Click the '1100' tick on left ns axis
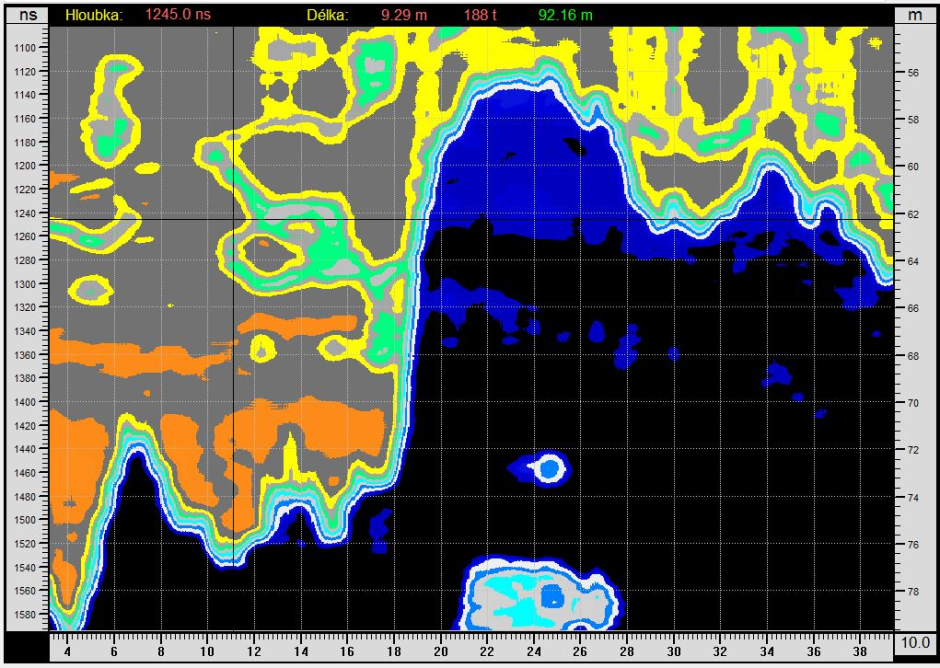This screenshot has height=668, width=940. tap(24, 48)
